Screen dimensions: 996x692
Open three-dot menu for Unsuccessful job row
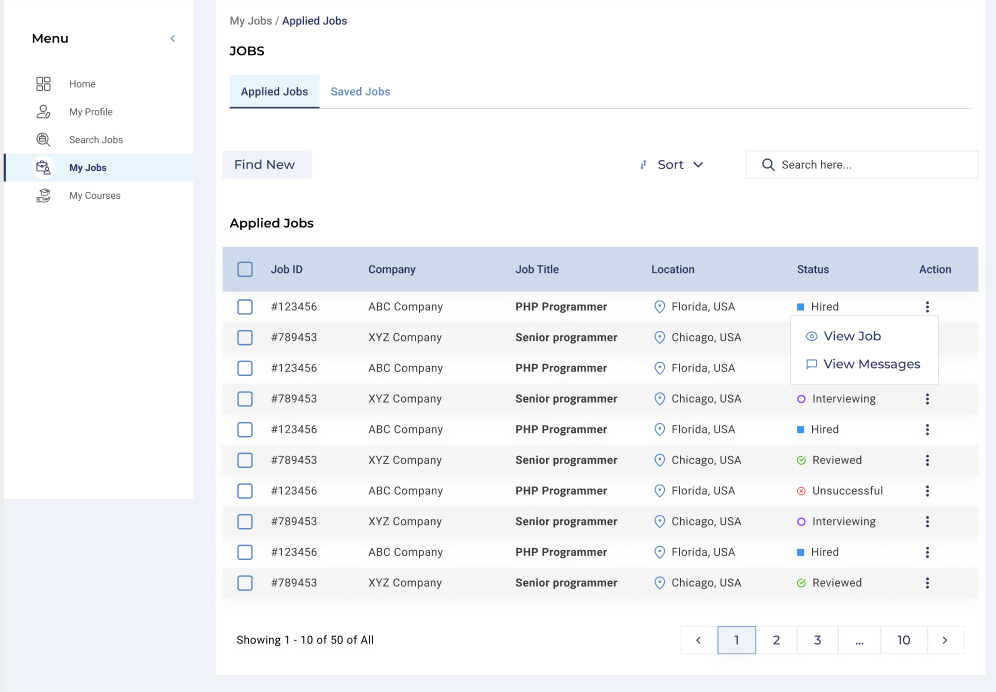tap(927, 491)
